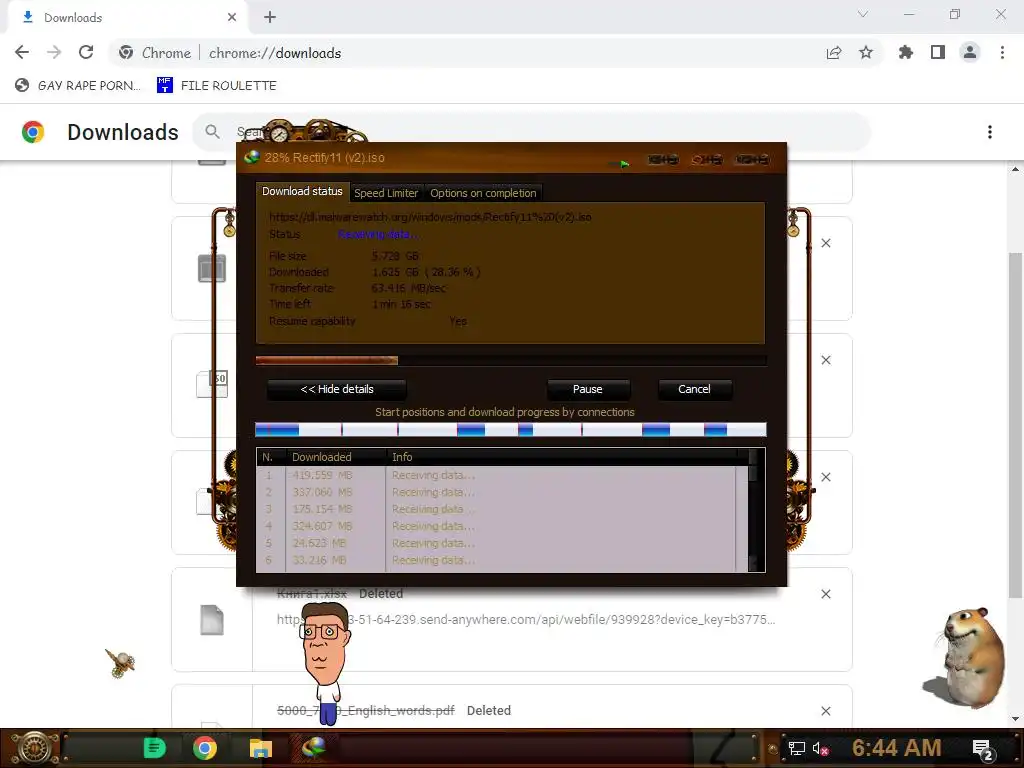
Task: Bookmark this page with the star icon
Action: 866,53
